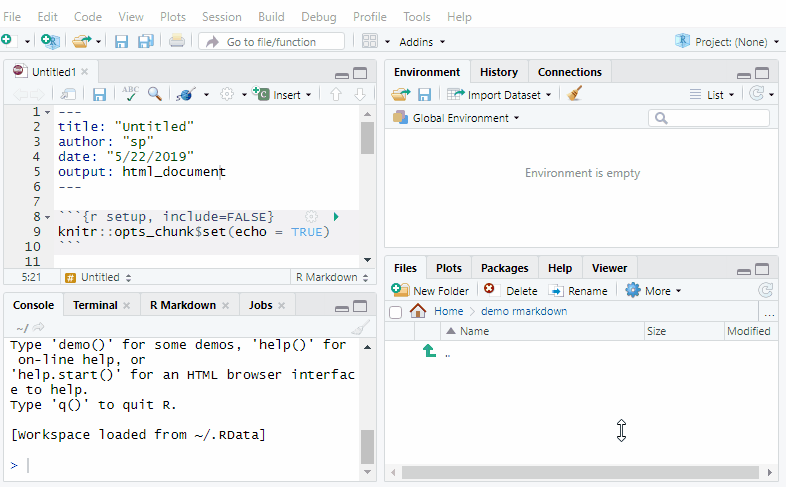This screenshot has width=786, height=487.
Task: Open the Session menu
Action: [221, 17]
